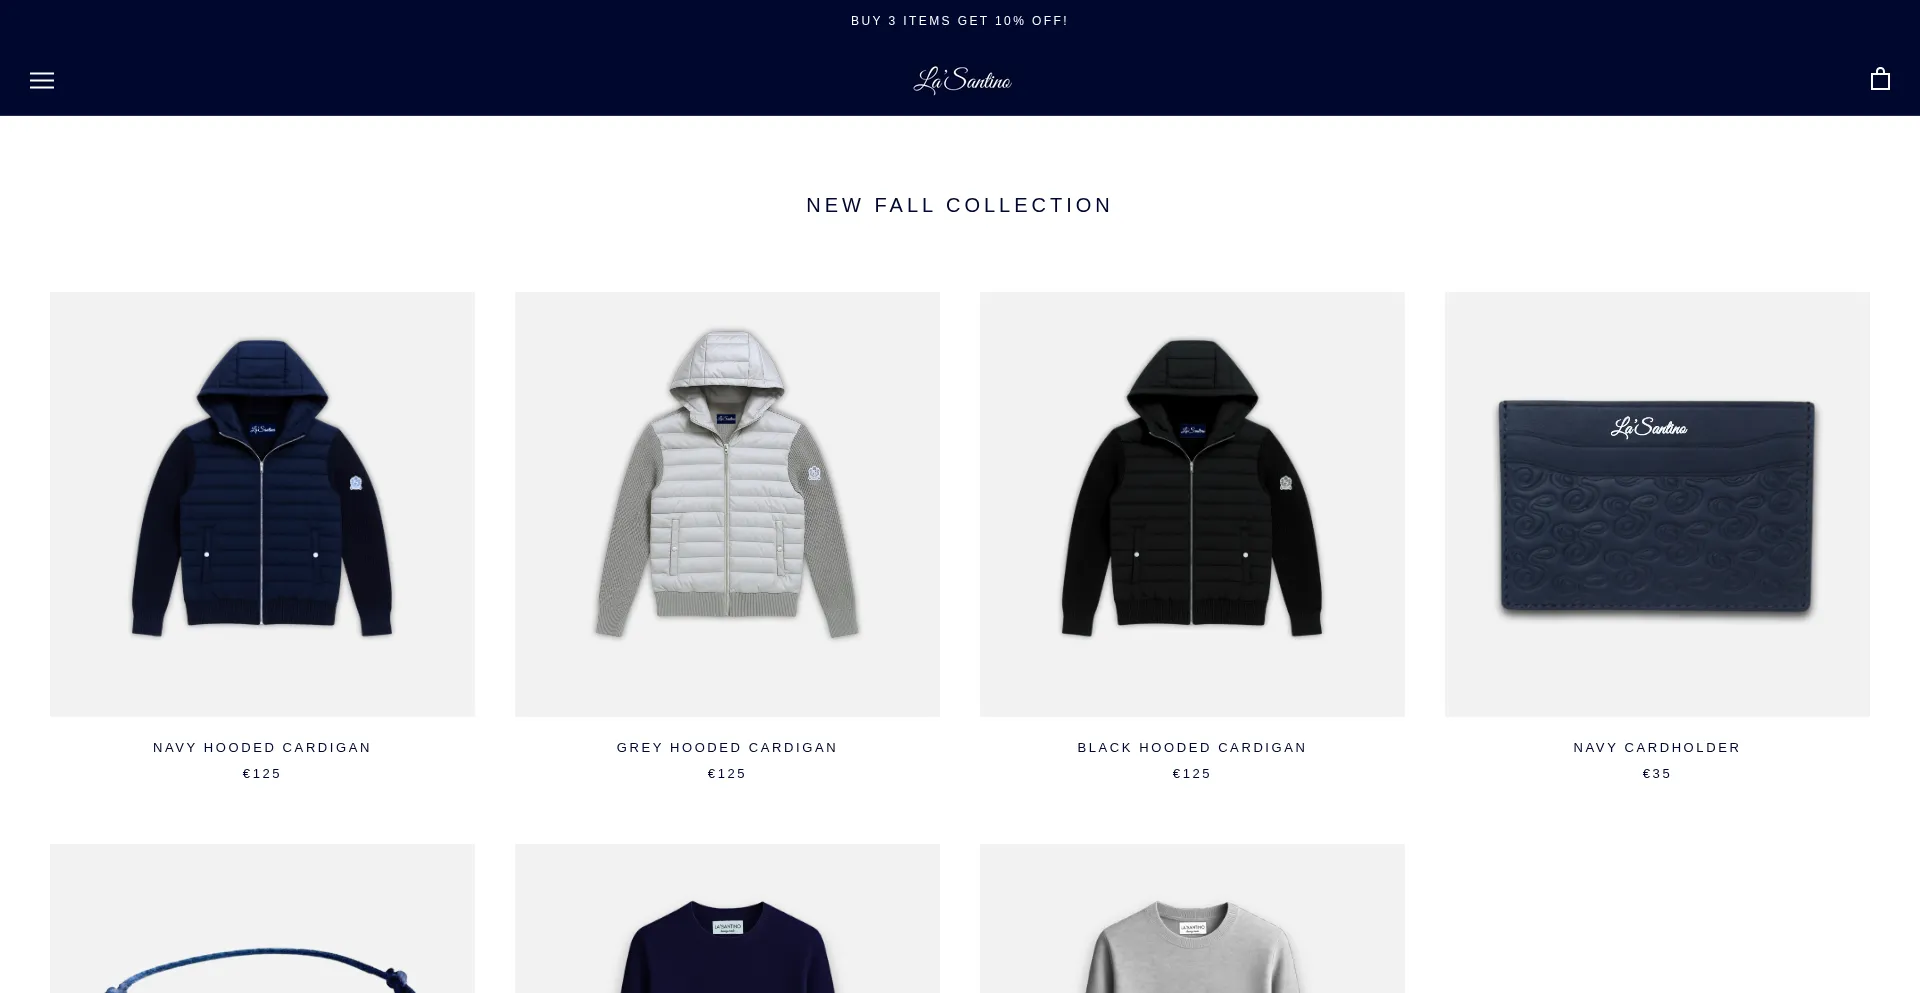Click the €125 price under Navy Hooded Cardigan
This screenshot has width=1920, height=993.
pyautogui.click(x=262, y=774)
